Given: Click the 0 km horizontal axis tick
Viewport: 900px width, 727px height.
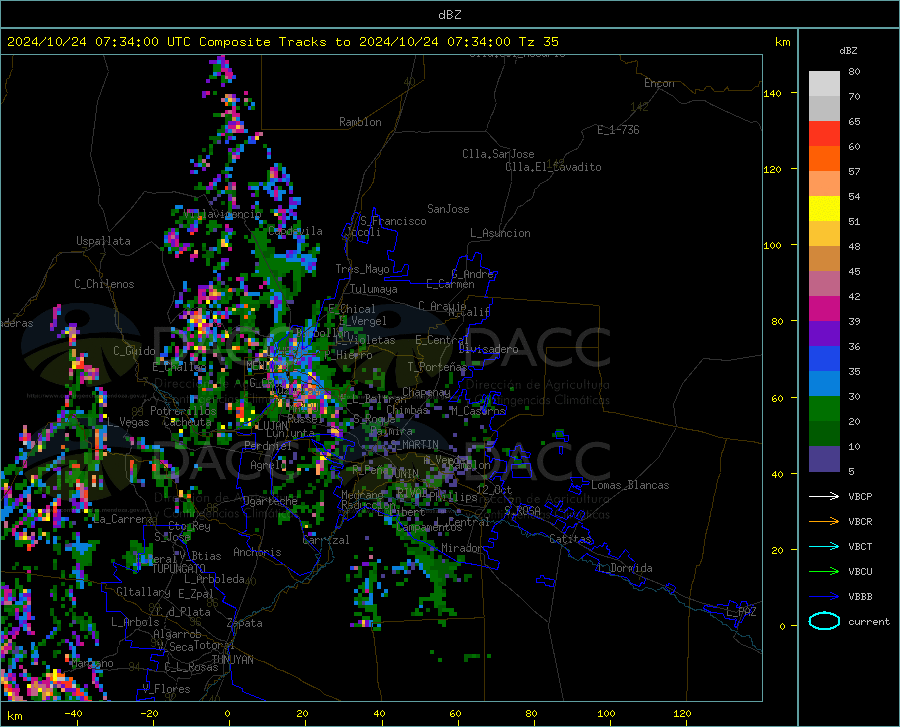Looking at the screenshot, I should [x=228, y=713].
